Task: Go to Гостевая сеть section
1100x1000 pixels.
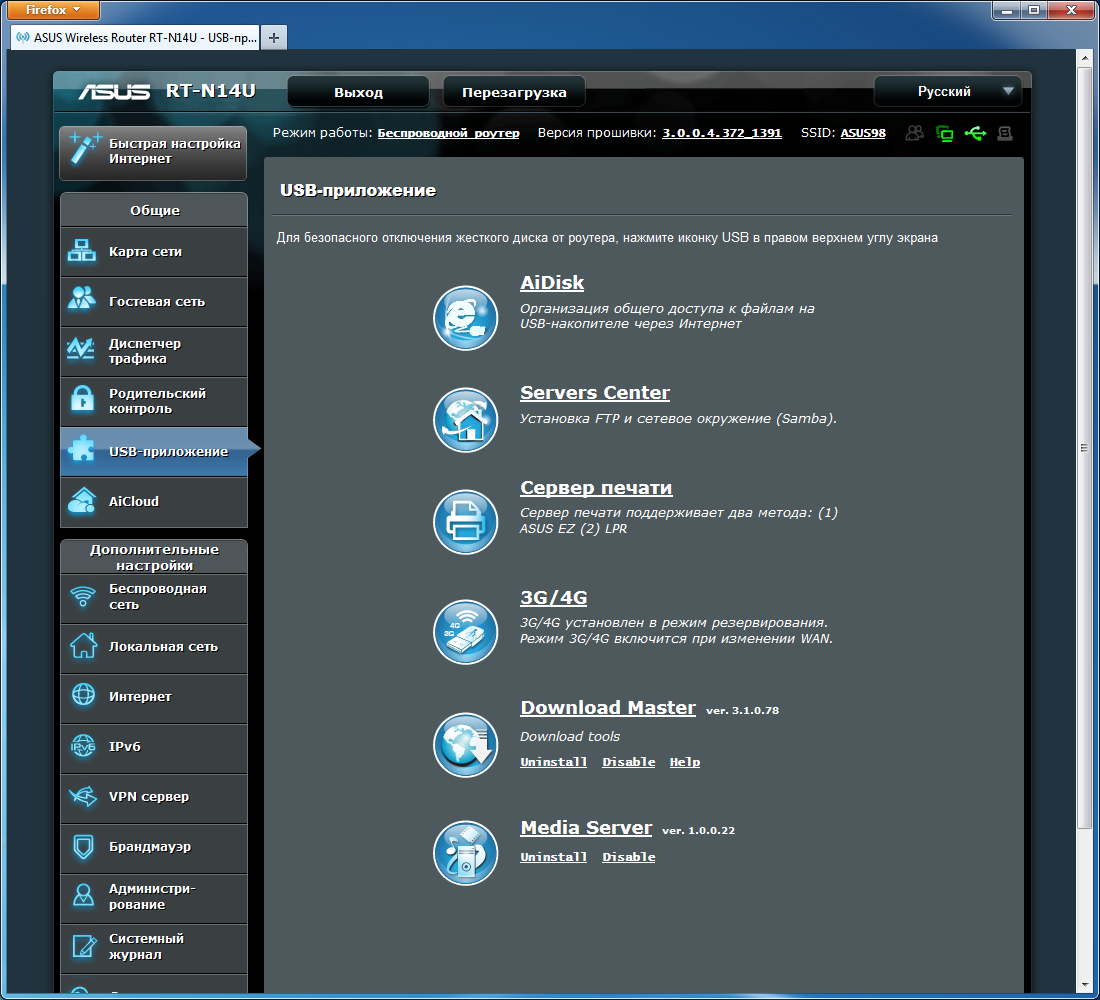Action: tap(154, 302)
